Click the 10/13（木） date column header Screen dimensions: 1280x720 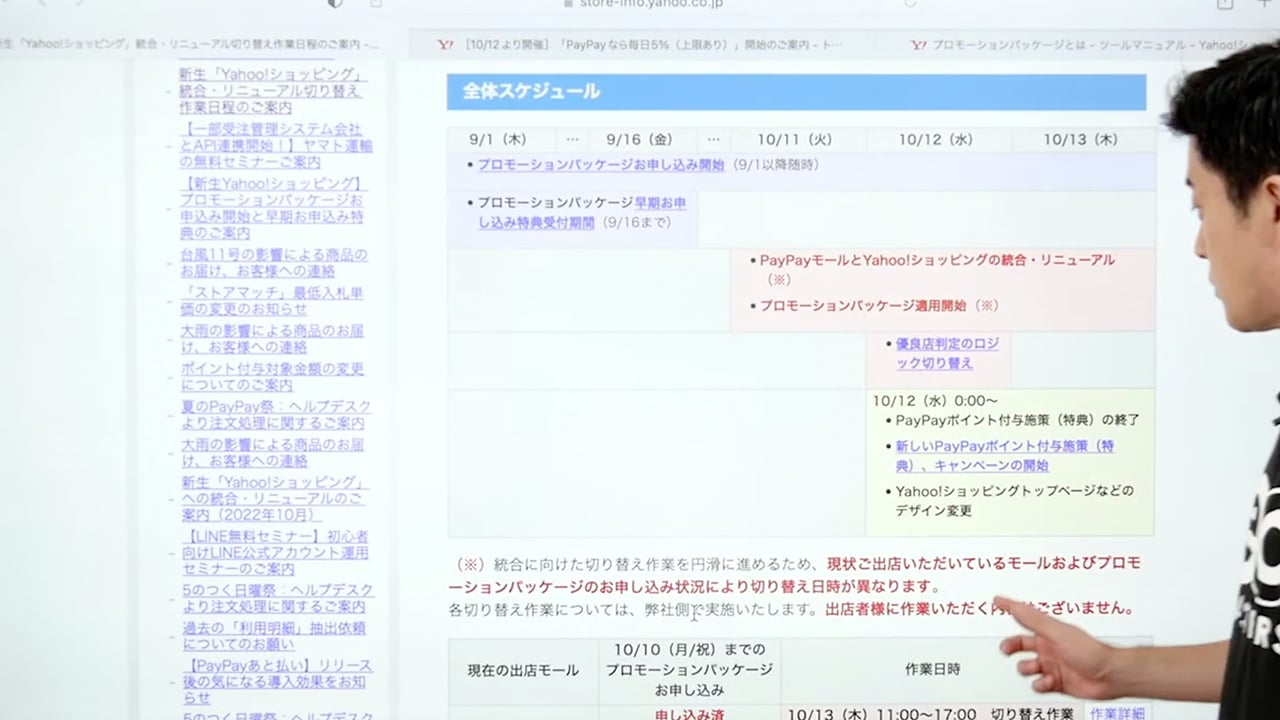click(x=1081, y=140)
